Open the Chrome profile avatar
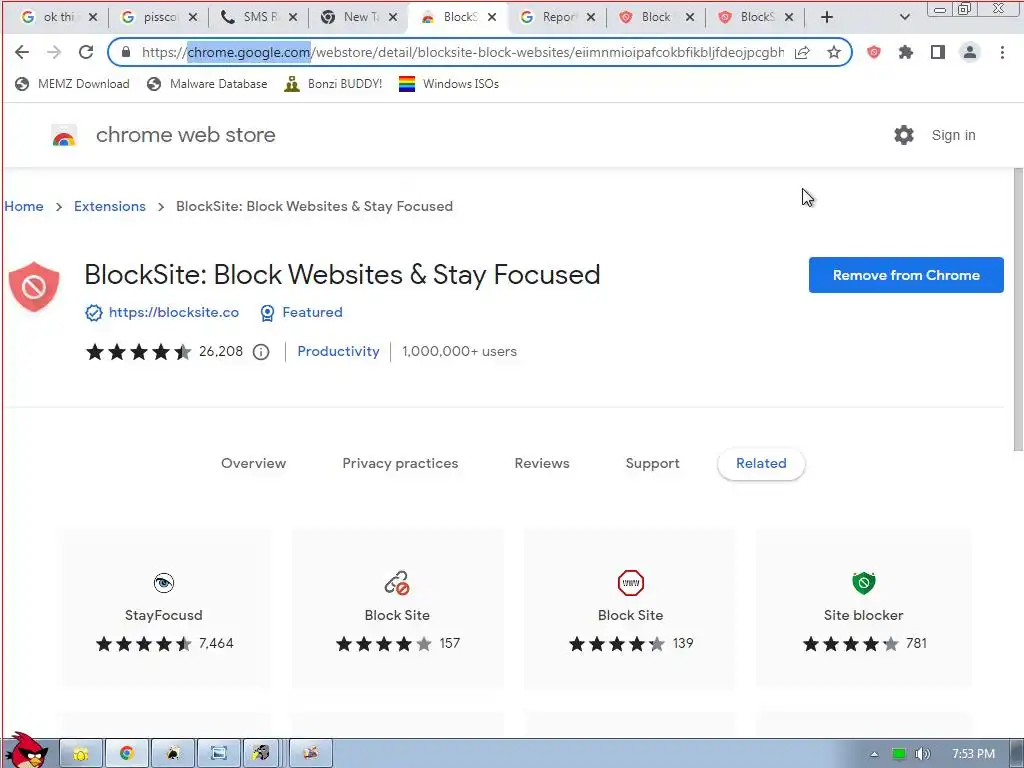 pos(970,52)
